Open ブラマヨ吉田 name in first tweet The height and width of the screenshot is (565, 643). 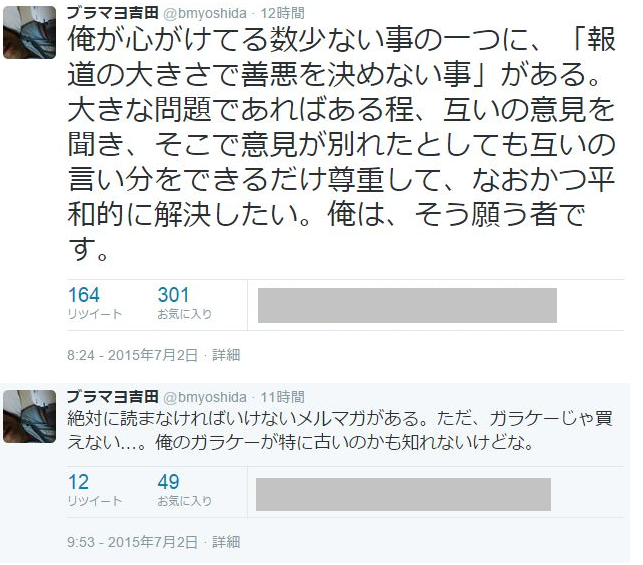pos(113,13)
